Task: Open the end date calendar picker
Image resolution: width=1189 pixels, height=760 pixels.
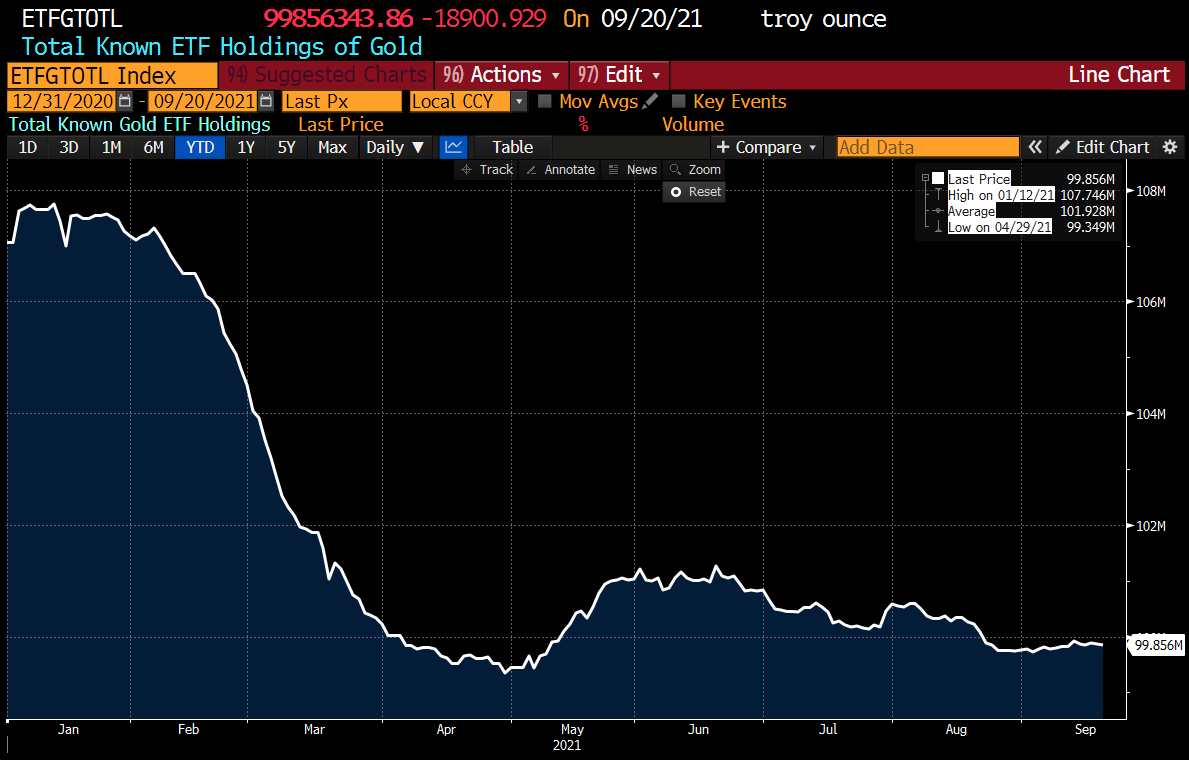Action: tap(265, 101)
